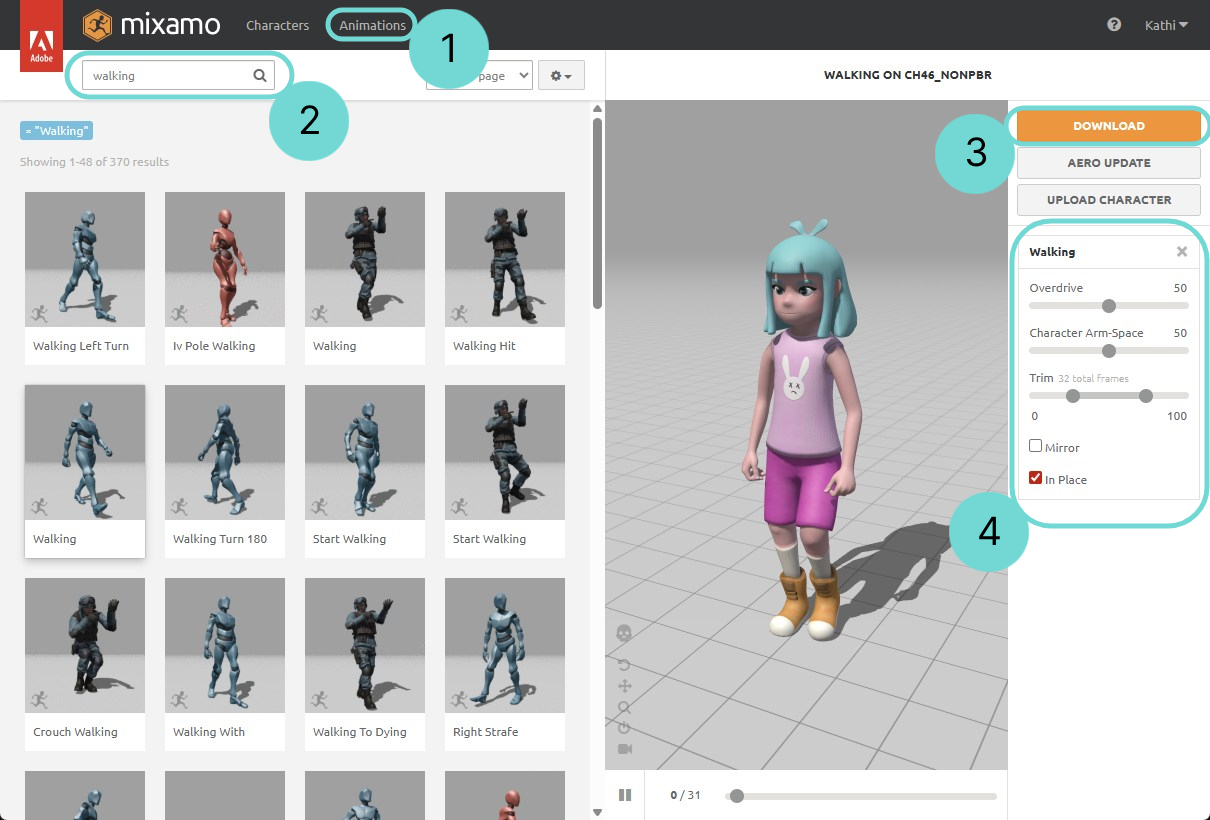
Task: Open the Kathi account menu
Action: [1166, 25]
